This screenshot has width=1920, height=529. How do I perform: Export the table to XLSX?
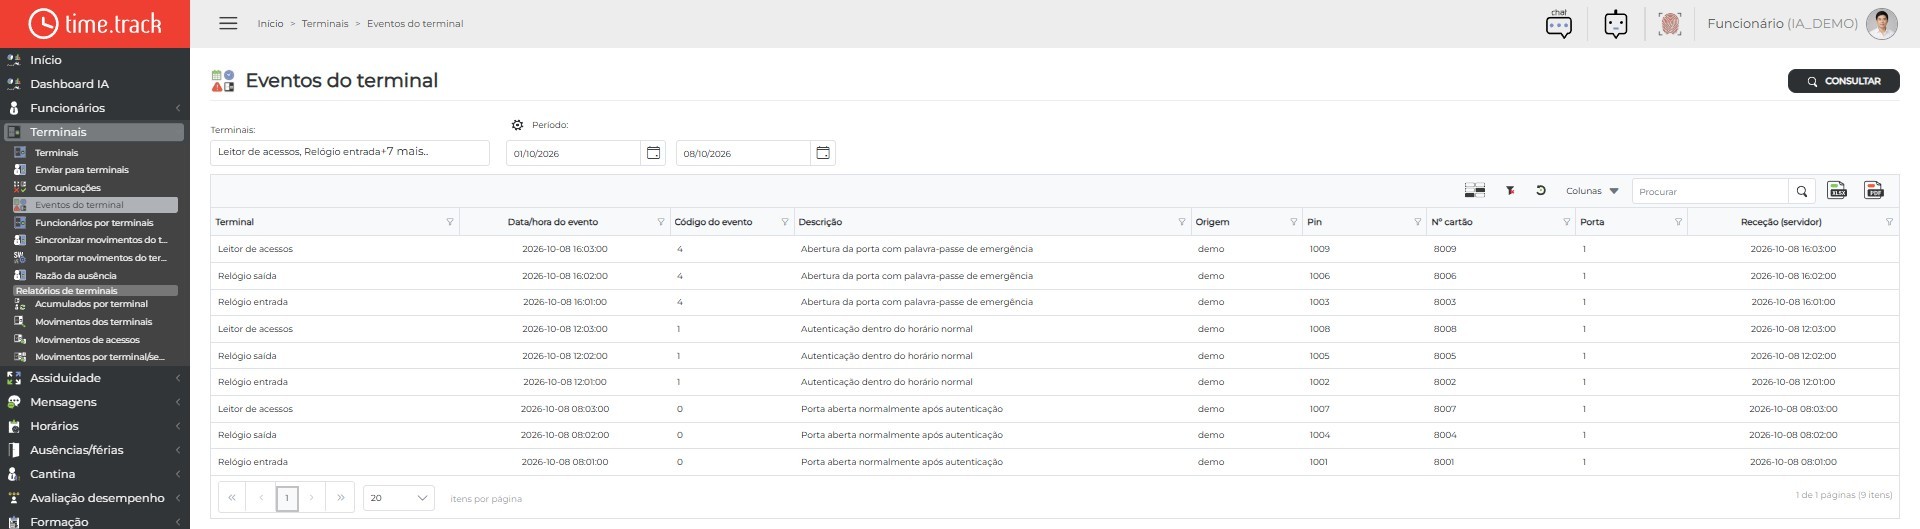[1837, 190]
